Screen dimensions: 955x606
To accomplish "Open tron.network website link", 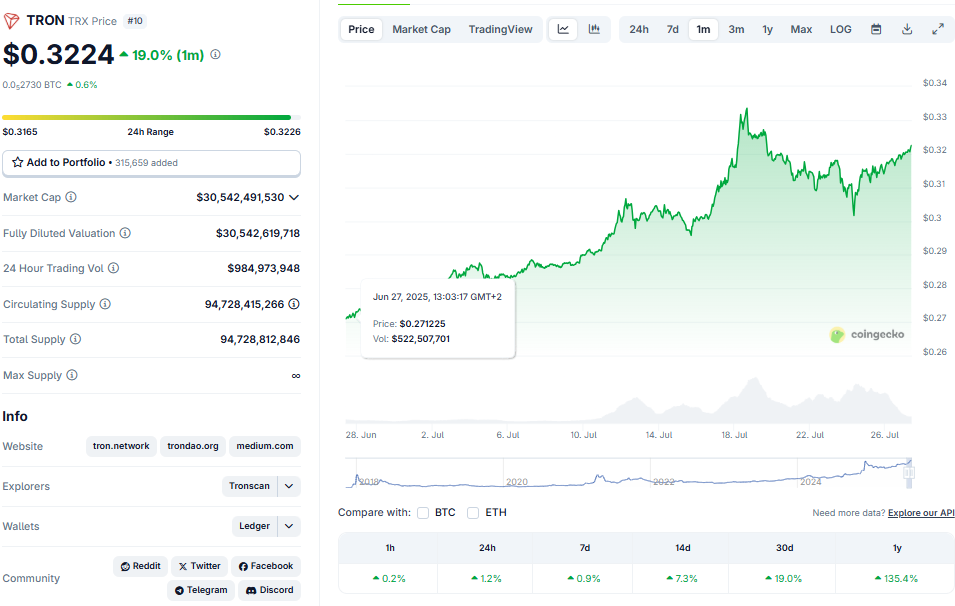I will (121, 446).
